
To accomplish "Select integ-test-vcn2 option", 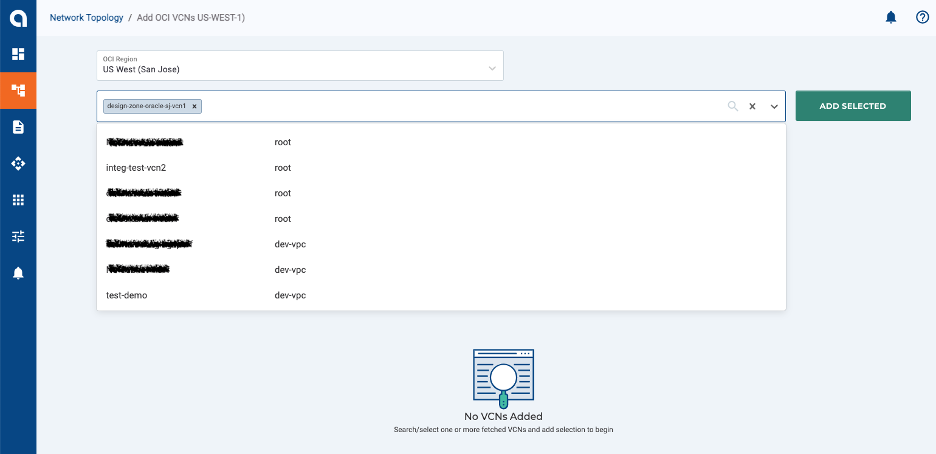I will point(441,168).
